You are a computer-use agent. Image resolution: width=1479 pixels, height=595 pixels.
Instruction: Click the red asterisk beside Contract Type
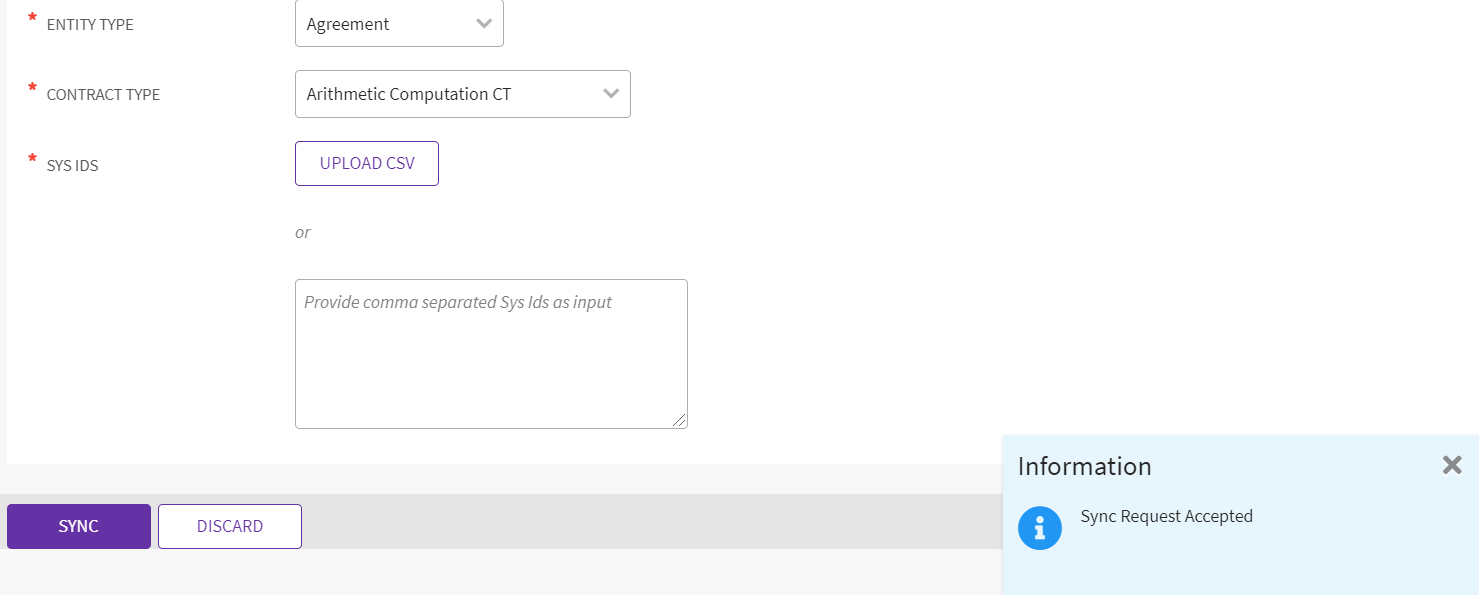32,89
